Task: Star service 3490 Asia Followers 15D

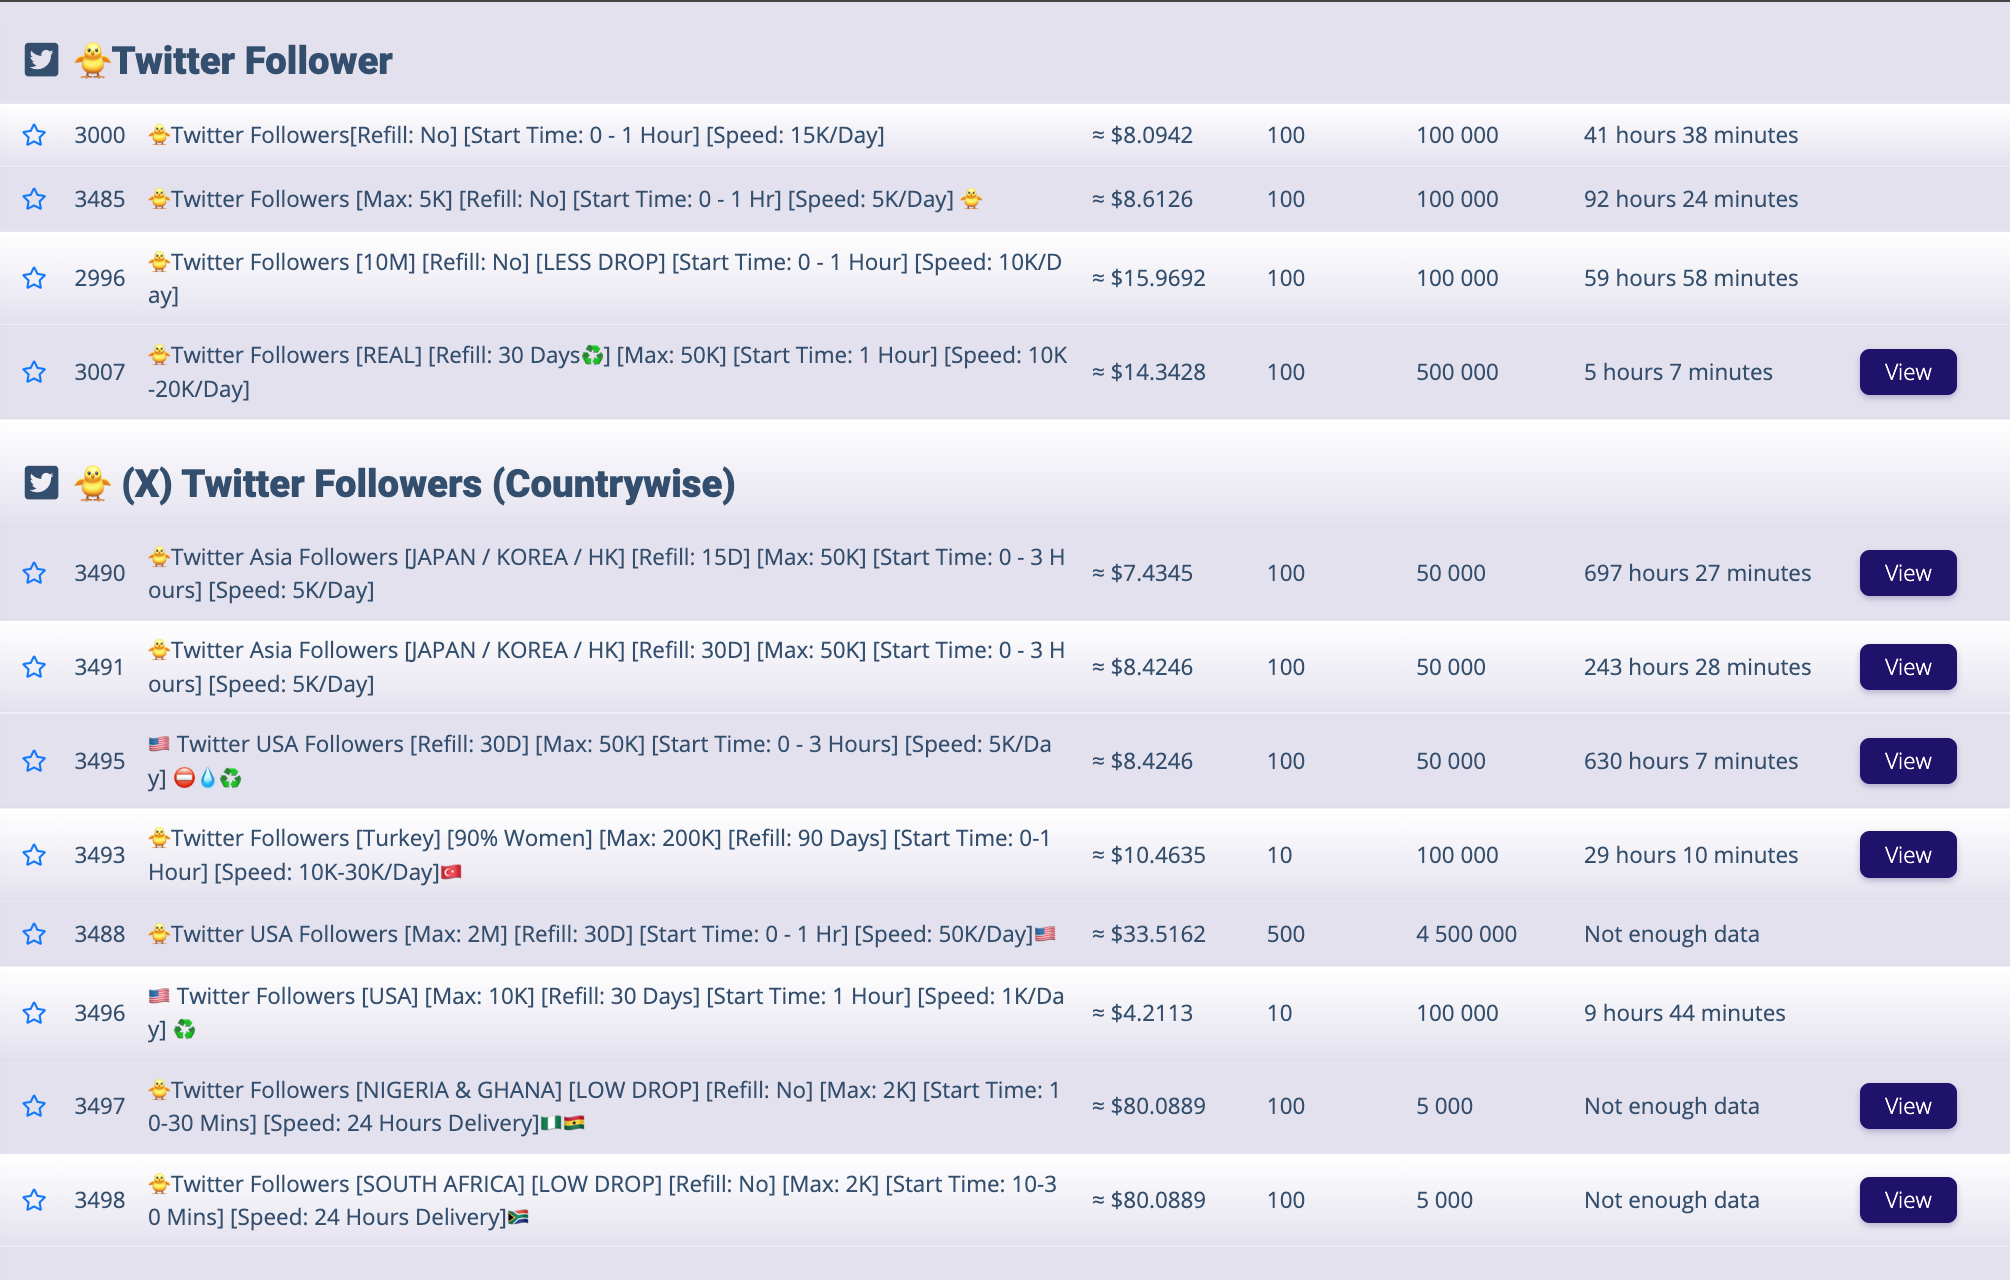Action: (34, 573)
